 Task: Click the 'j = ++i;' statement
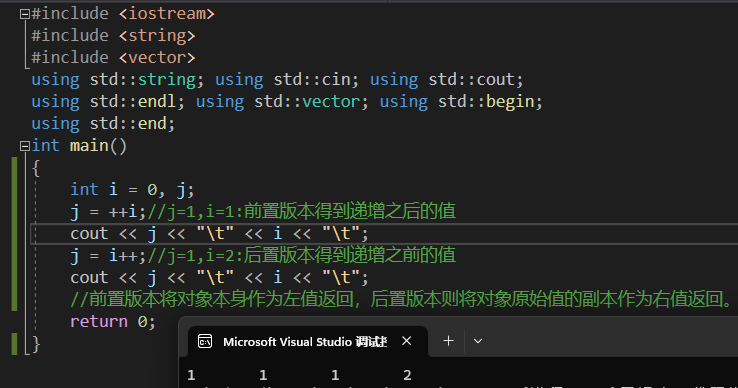tap(108, 212)
